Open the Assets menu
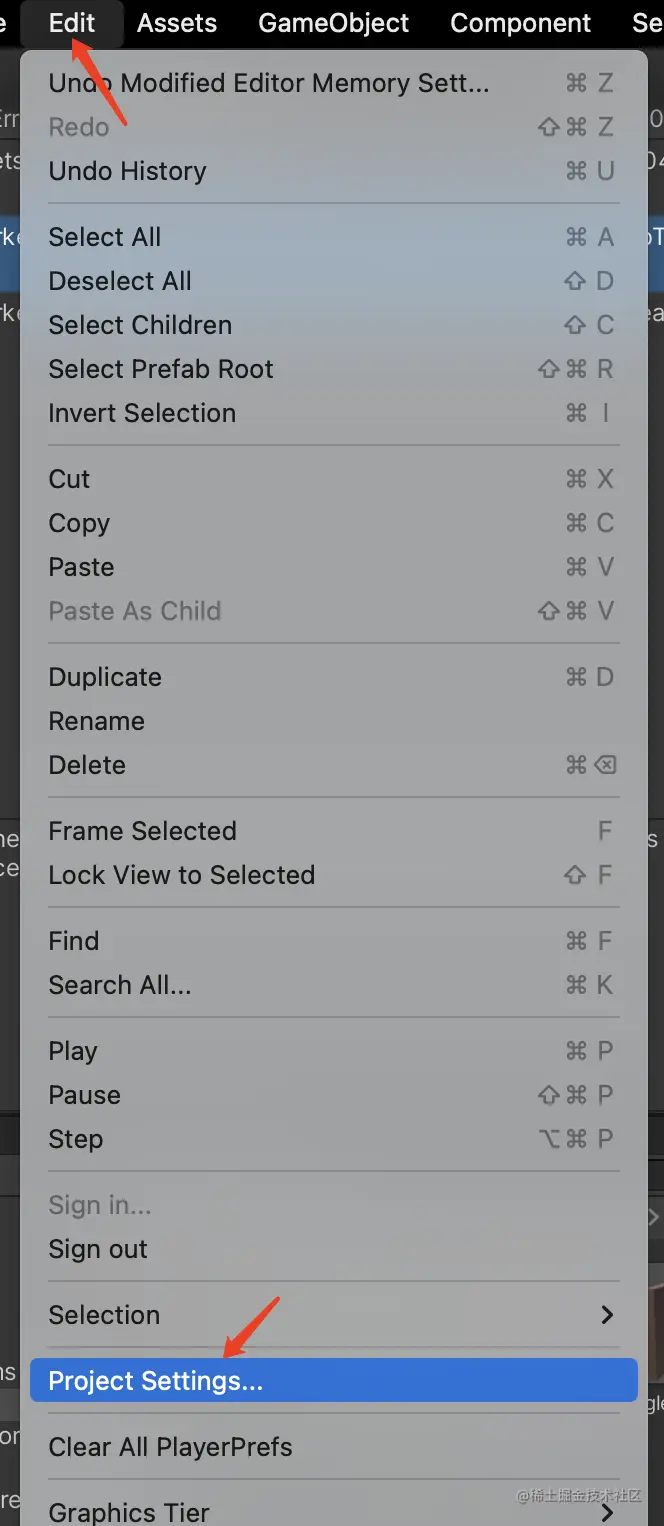 pyautogui.click(x=177, y=23)
